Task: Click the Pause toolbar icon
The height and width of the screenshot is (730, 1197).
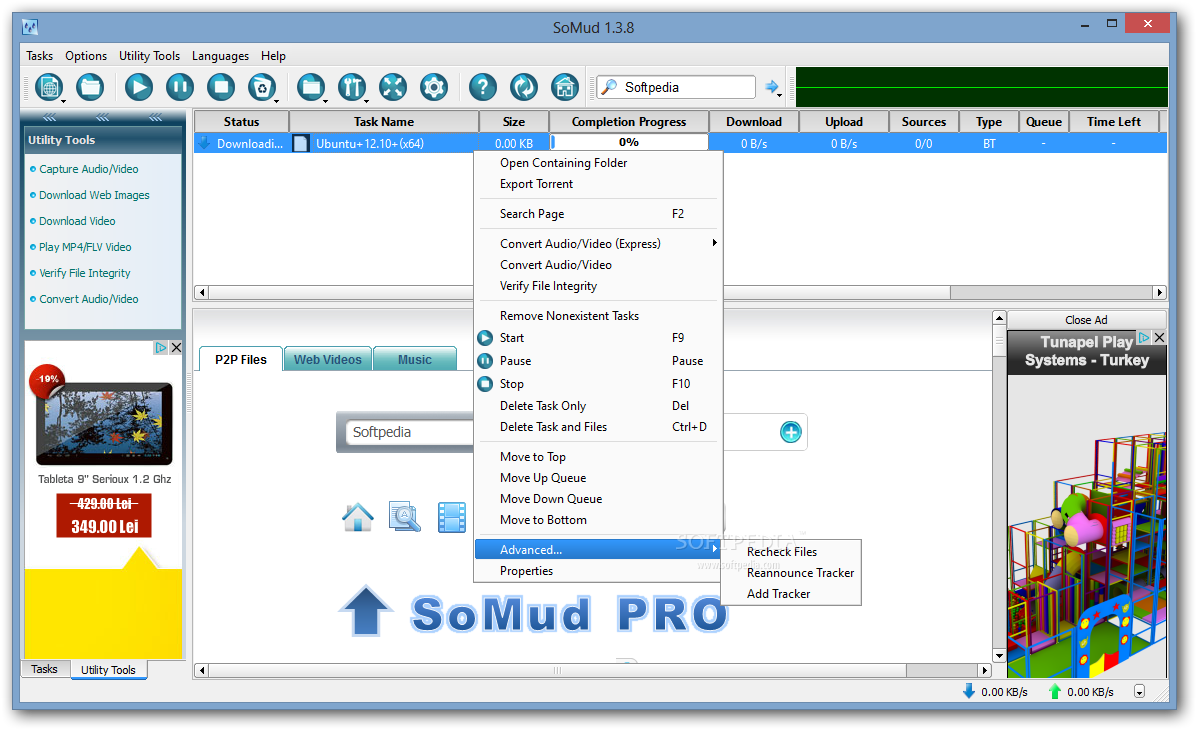Action: (179, 87)
